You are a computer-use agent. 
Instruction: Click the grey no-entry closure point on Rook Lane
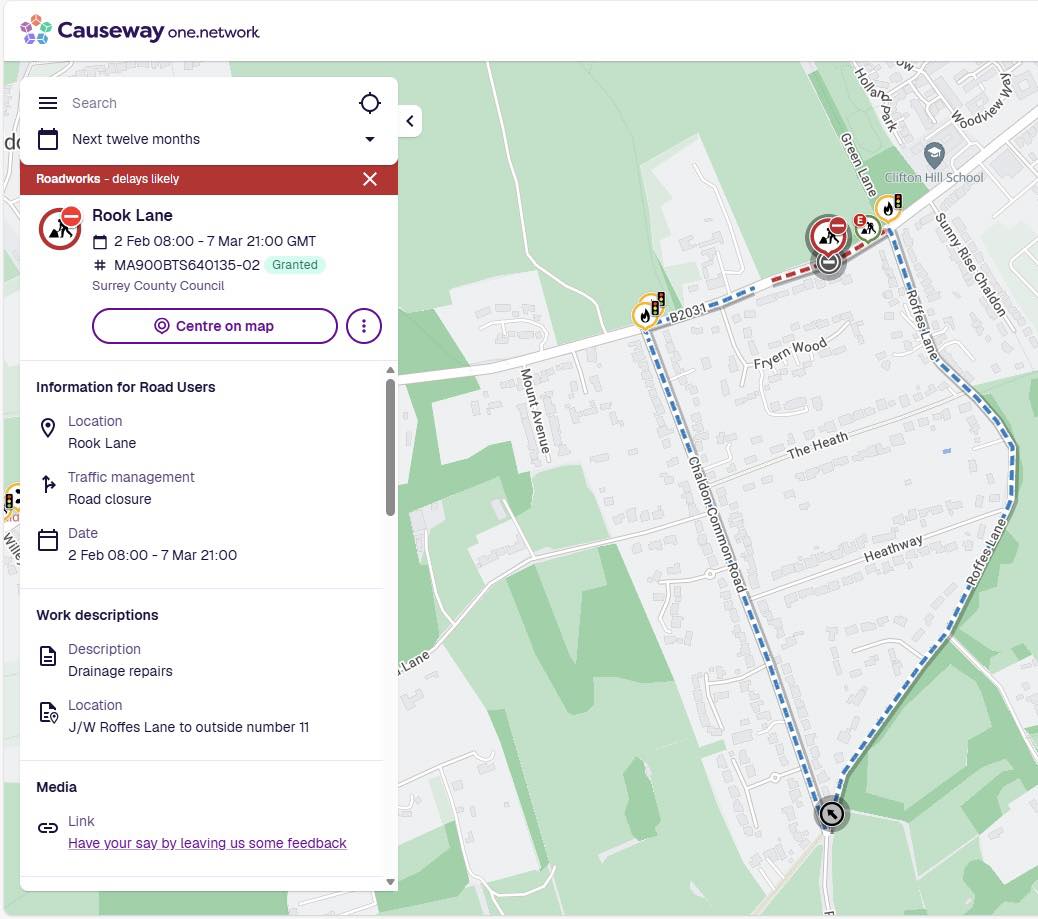pos(829,263)
